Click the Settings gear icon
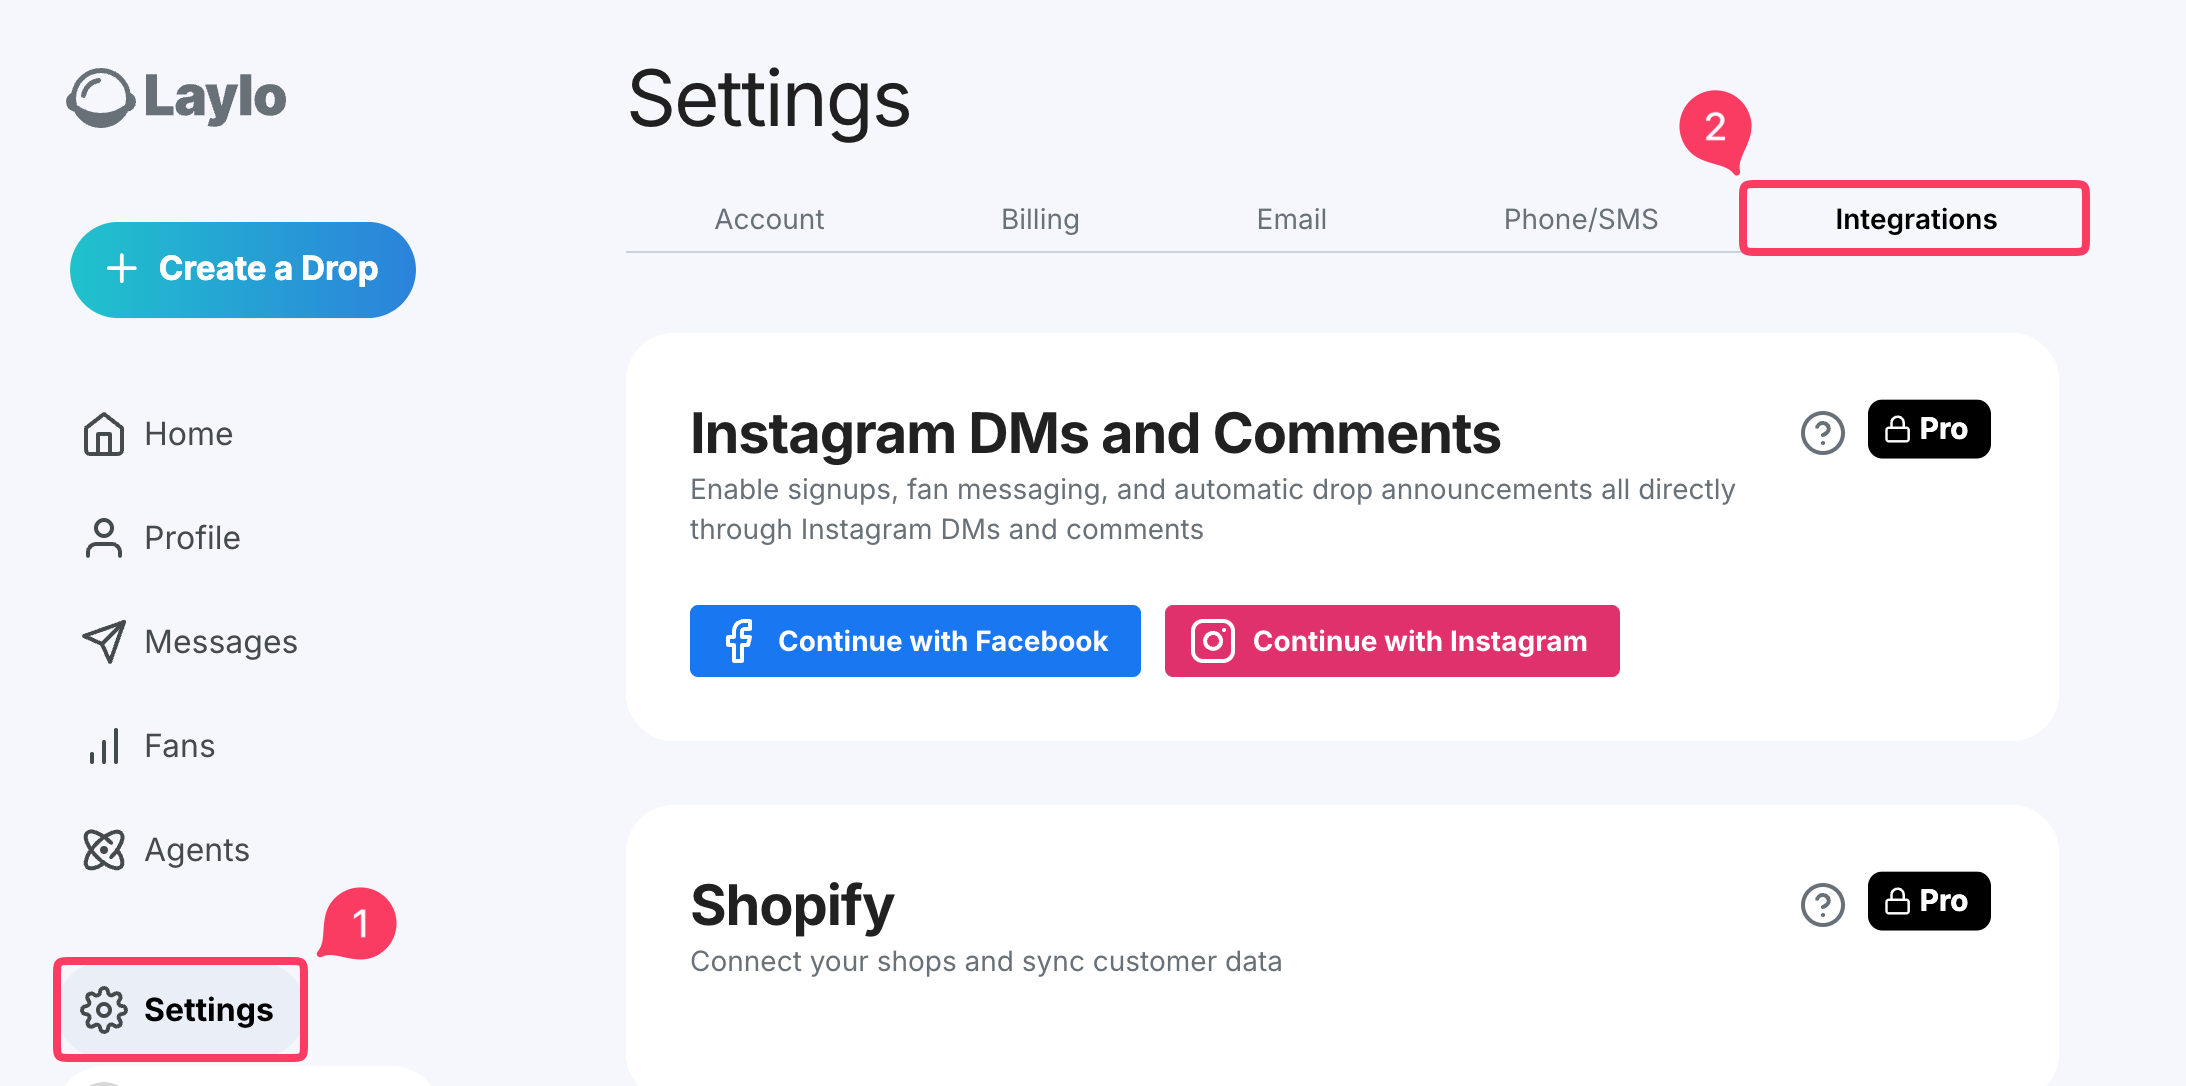Viewport: 2186px width, 1086px height. [x=104, y=1010]
